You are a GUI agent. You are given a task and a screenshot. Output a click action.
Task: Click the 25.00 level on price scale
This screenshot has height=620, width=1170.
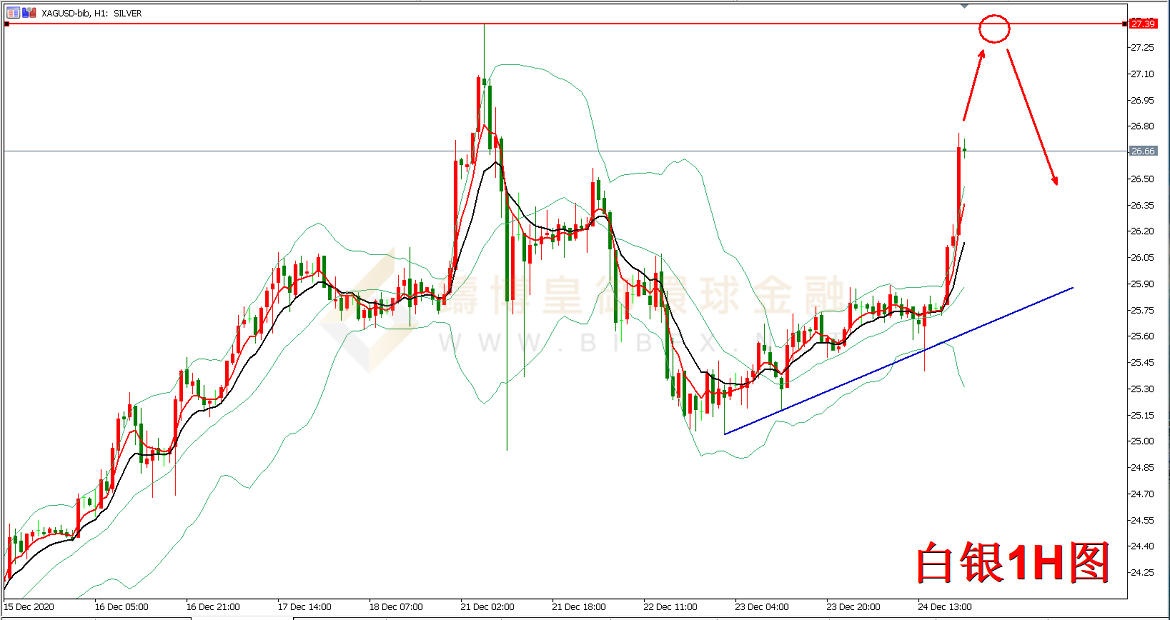(x=1144, y=441)
